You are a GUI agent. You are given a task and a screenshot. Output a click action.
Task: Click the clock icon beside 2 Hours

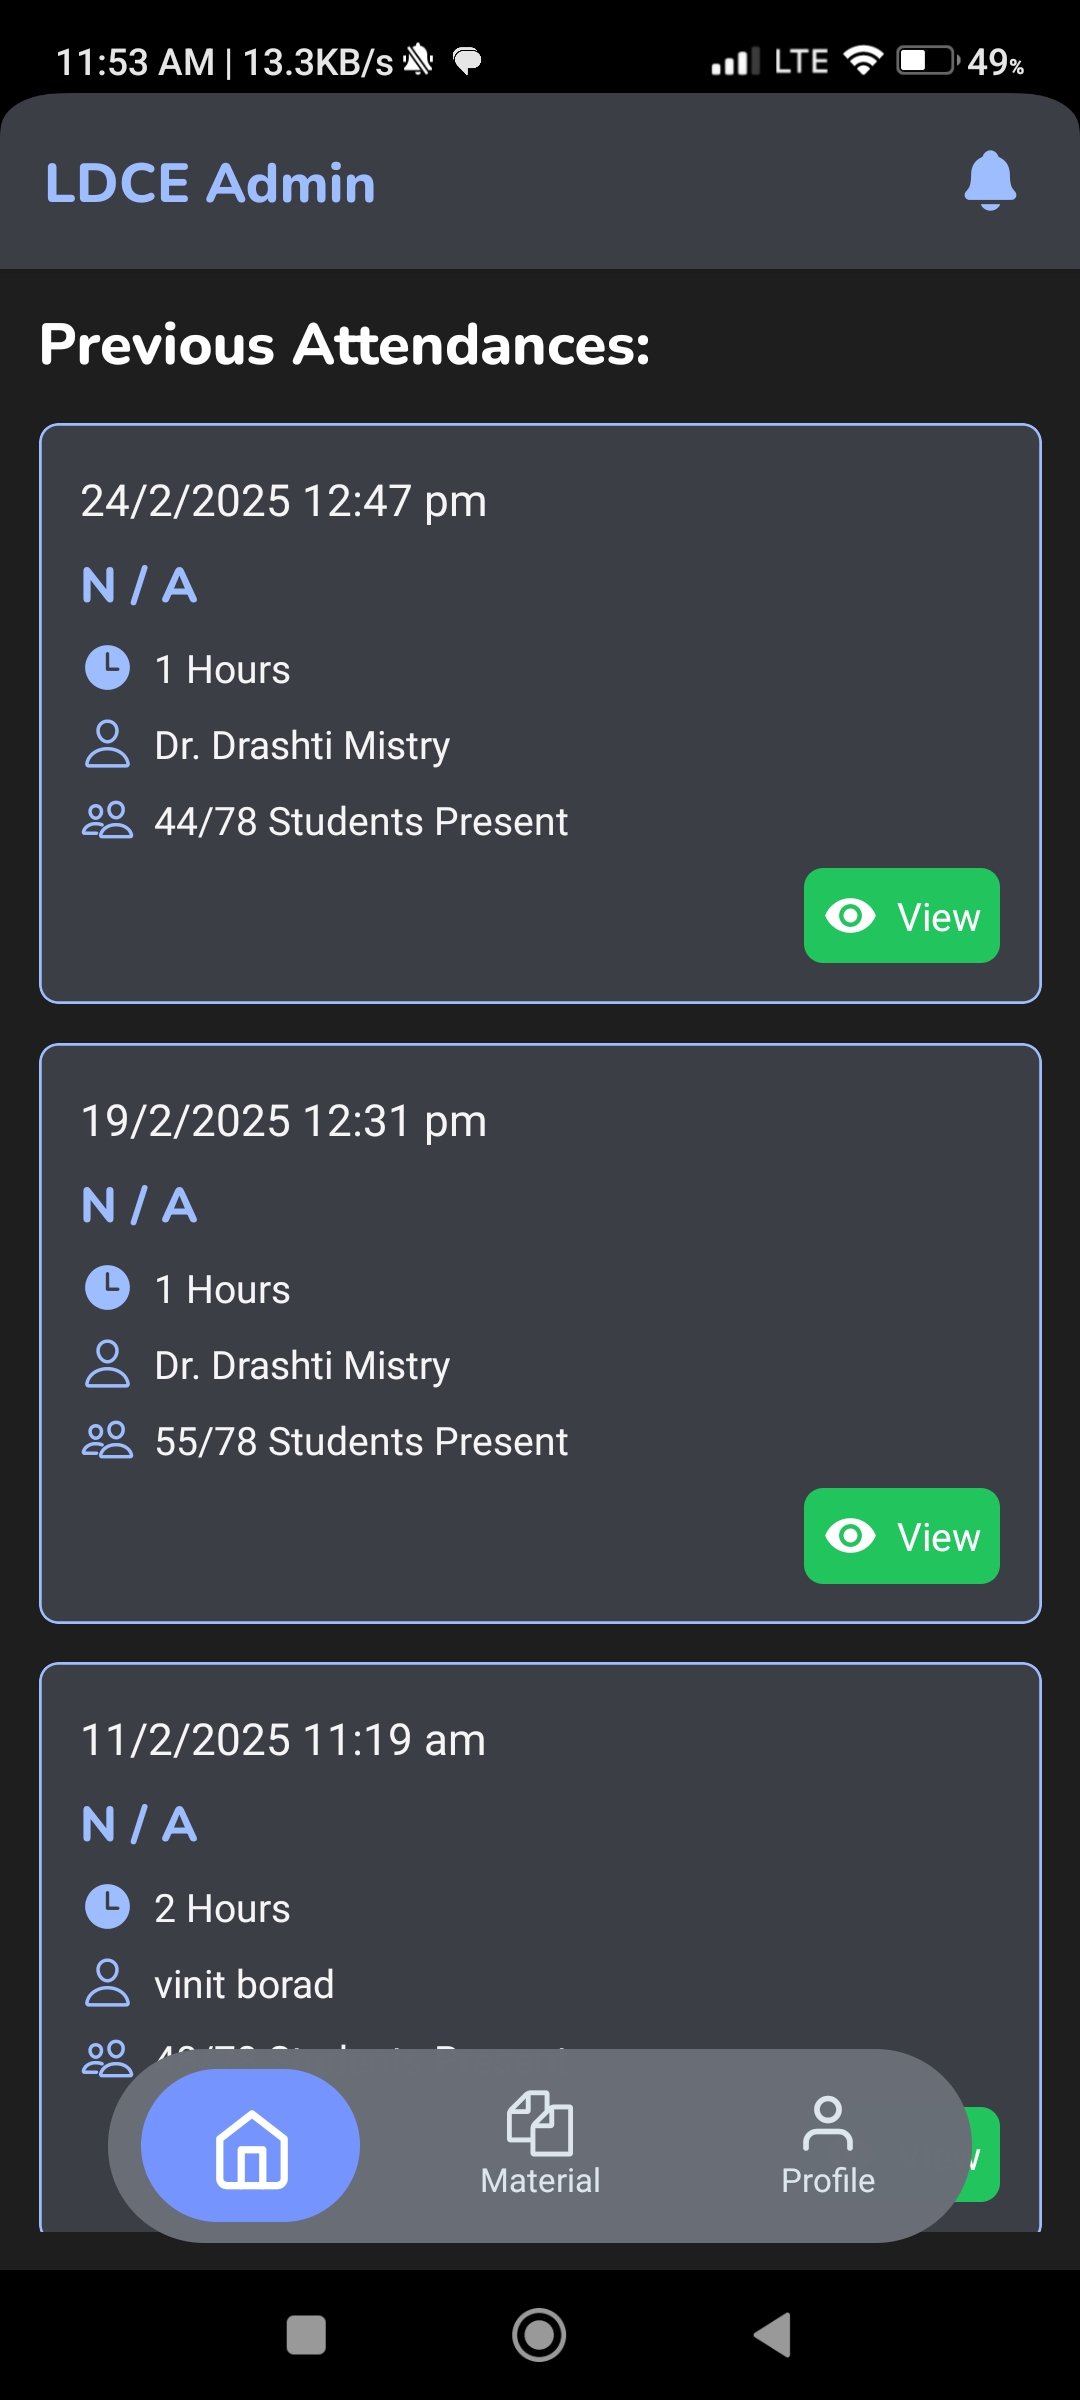[x=108, y=1907]
